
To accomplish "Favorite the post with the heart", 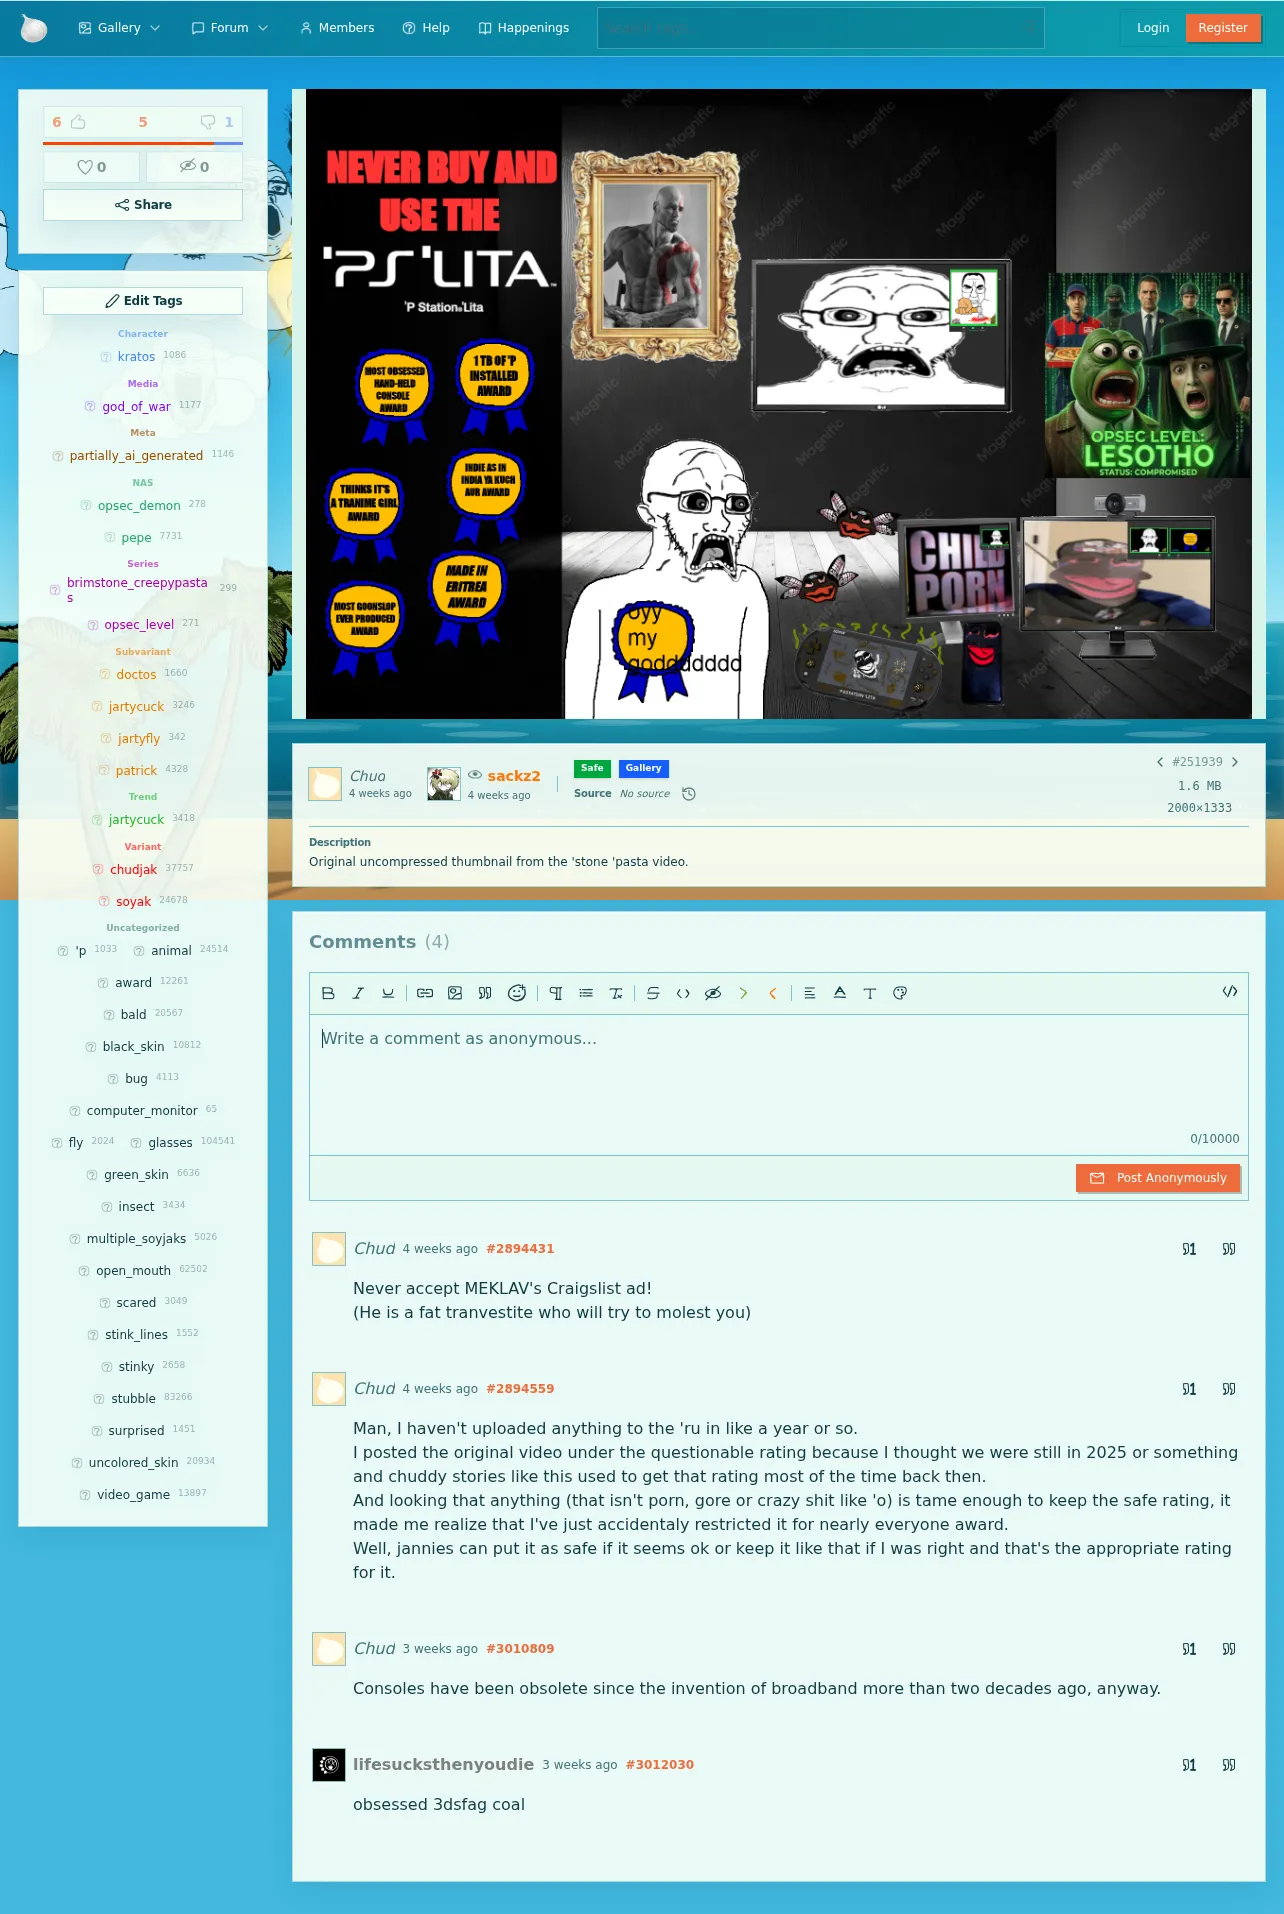I will click(x=92, y=167).
